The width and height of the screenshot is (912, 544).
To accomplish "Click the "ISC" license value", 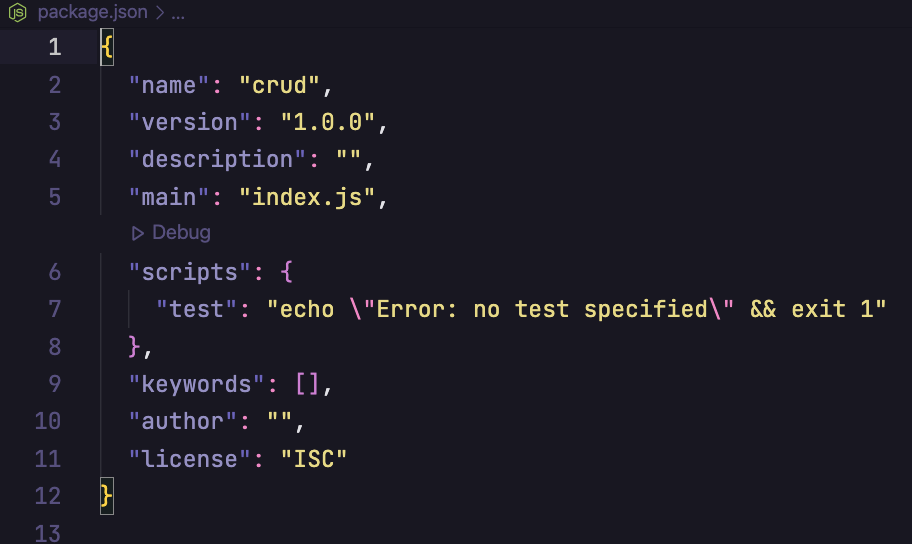I will click(314, 459).
